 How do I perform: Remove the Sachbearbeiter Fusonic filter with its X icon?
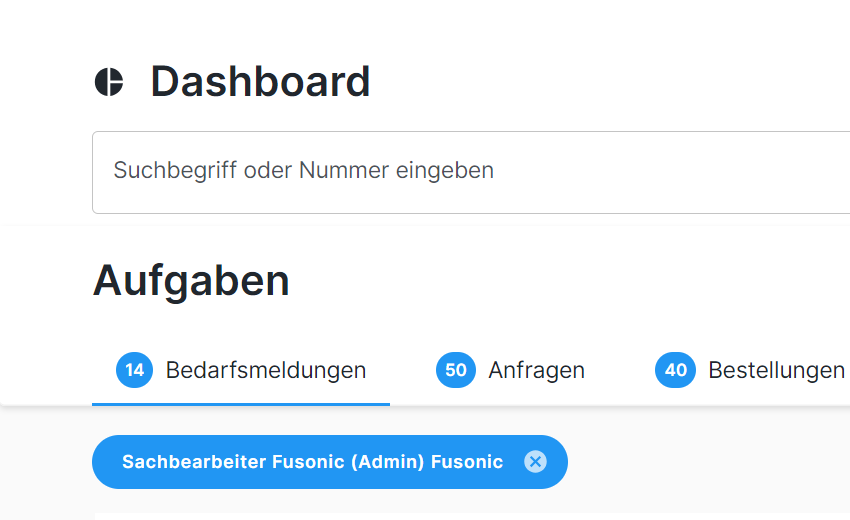536,461
